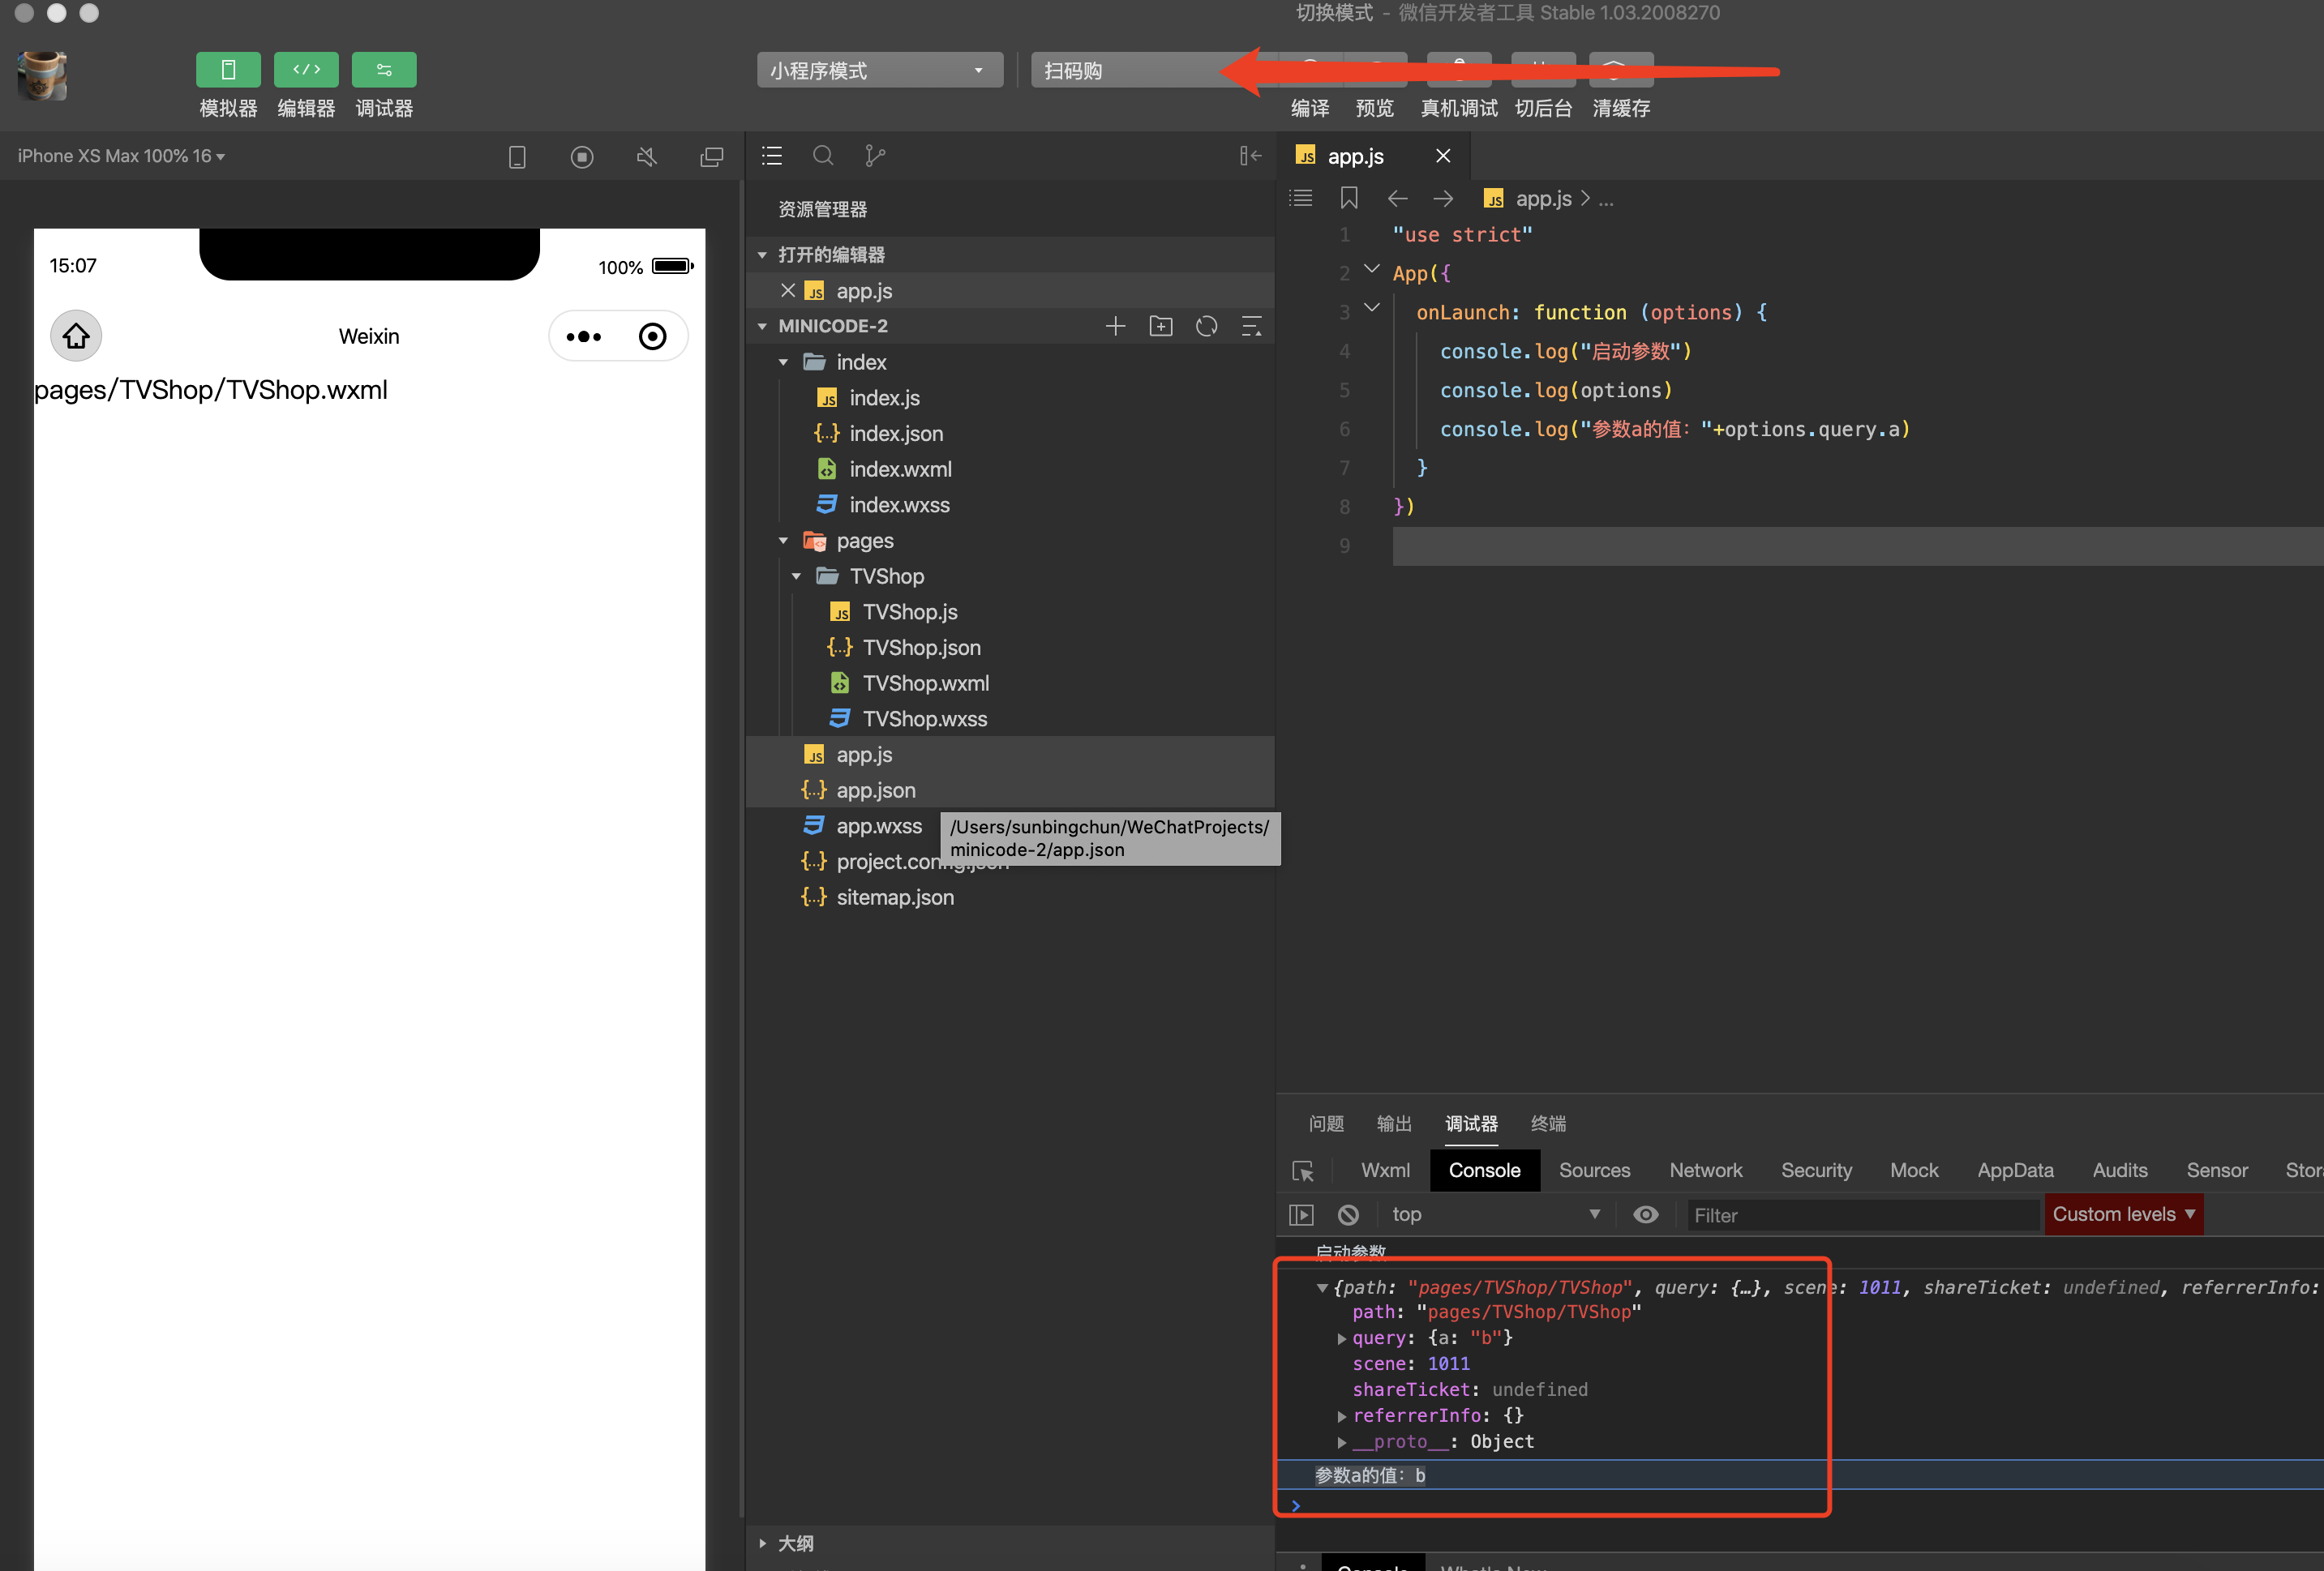Toggle the simulator panel button
Image resolution: width=2324 pixels, height=1571 pixels.
pos(228,70)
